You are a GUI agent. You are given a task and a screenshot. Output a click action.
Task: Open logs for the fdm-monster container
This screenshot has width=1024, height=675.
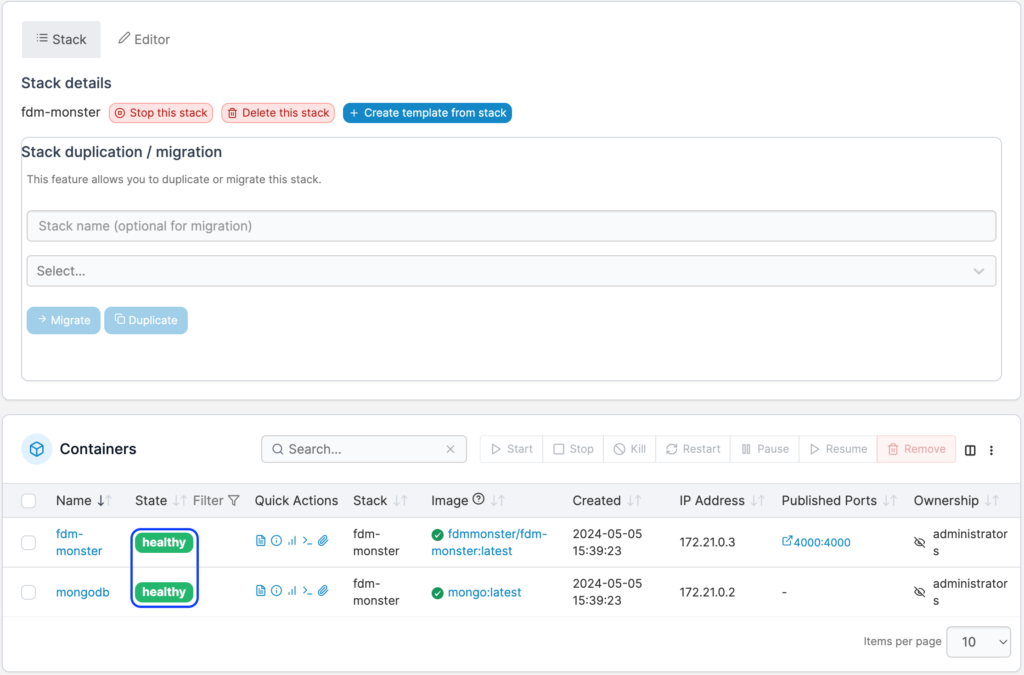coord(261,540)
